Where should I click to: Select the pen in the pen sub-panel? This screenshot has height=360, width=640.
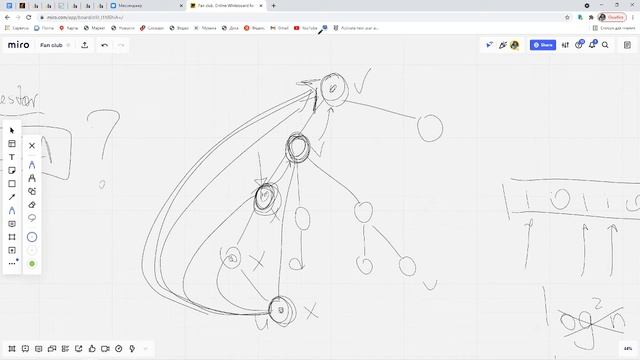pos(32,165)
